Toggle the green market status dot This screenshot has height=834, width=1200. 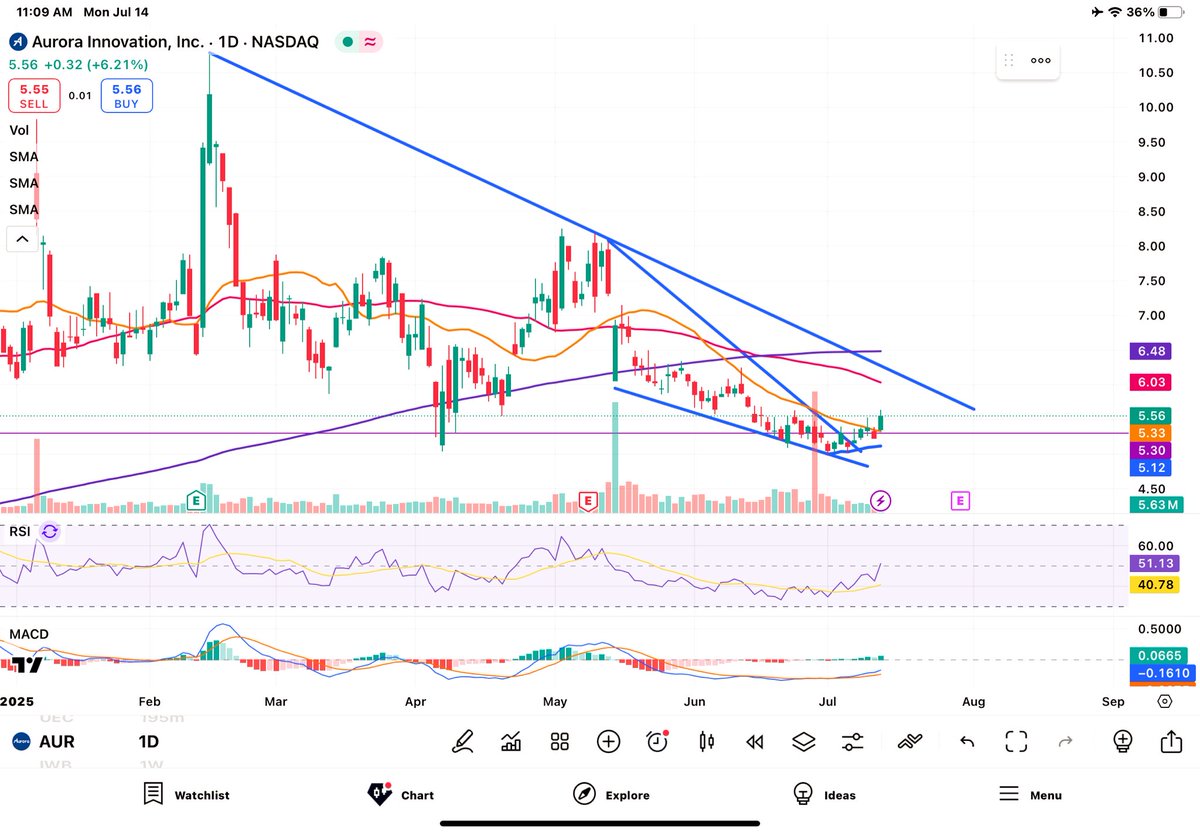point(346,42)
